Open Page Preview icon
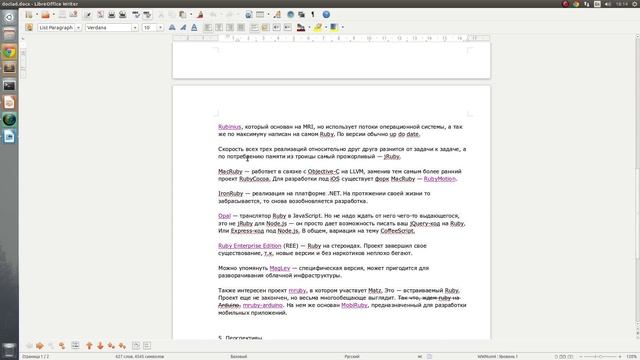 [x=122, y=15]
